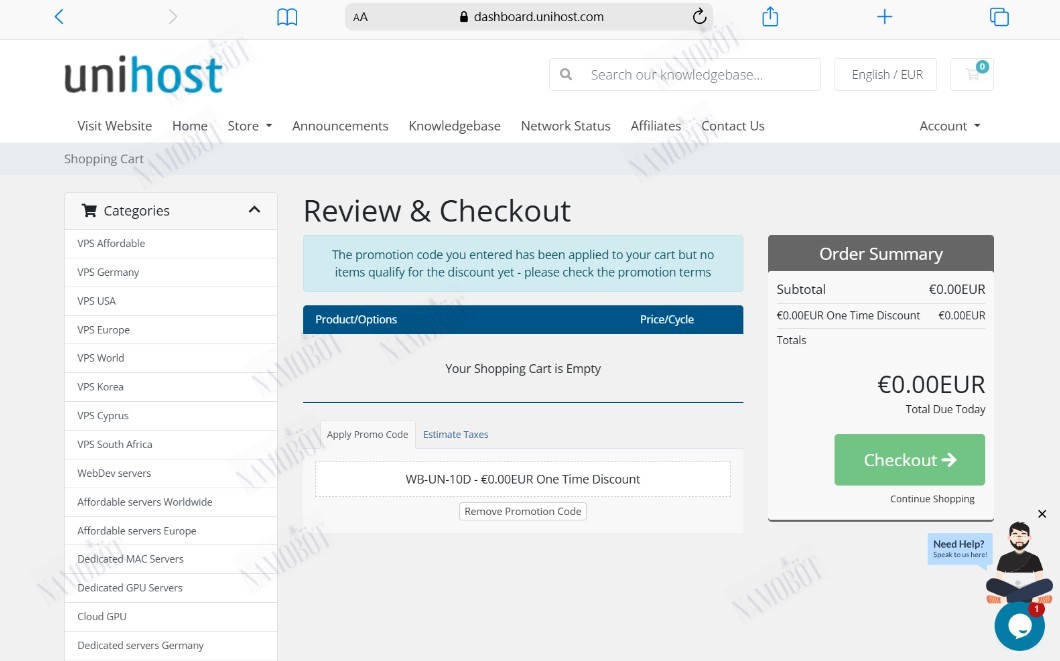Select VPS South Africa category
This screenshot has height=661, width=1060.
click(x=171, y=444)
